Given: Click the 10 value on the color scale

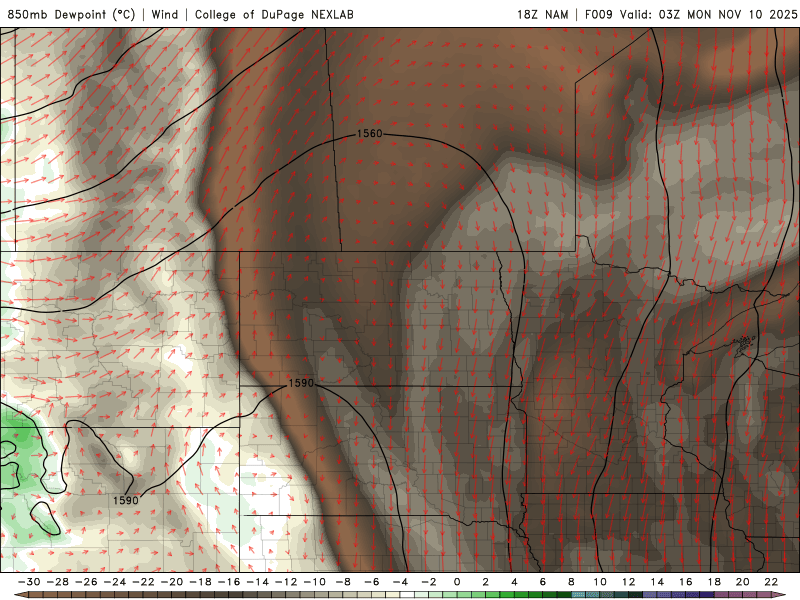Looking at the screenshot, I should coord(600,582).
